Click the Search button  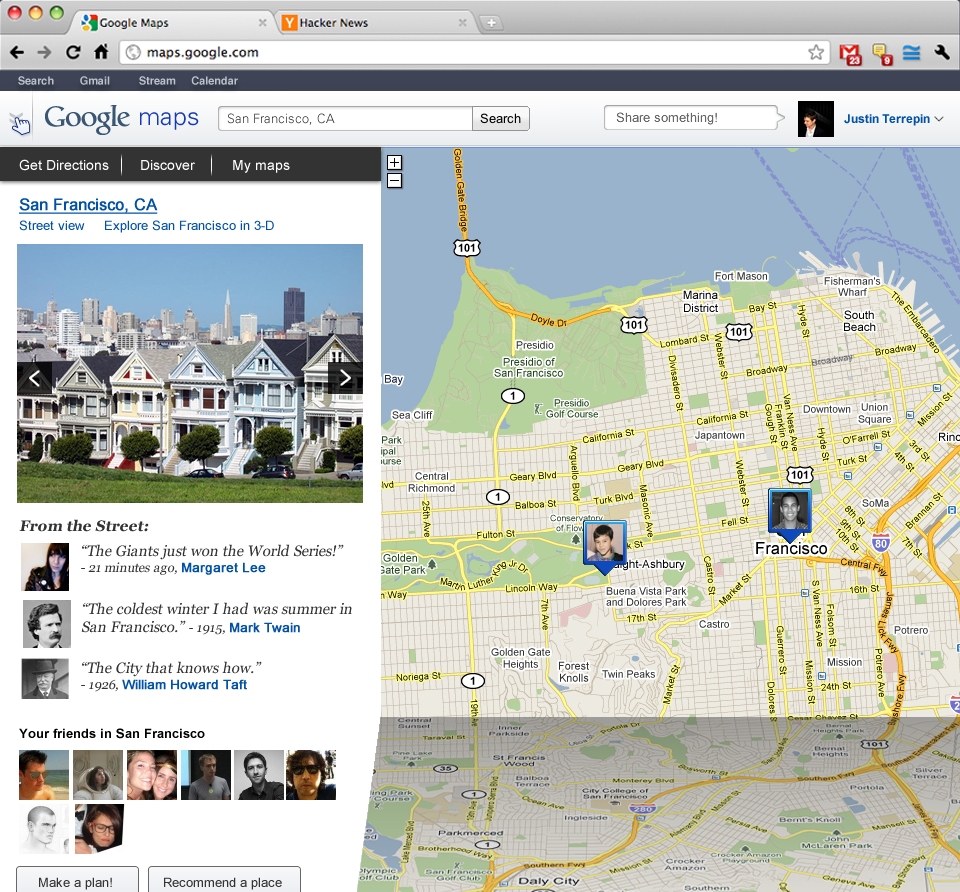pos(500,119)
